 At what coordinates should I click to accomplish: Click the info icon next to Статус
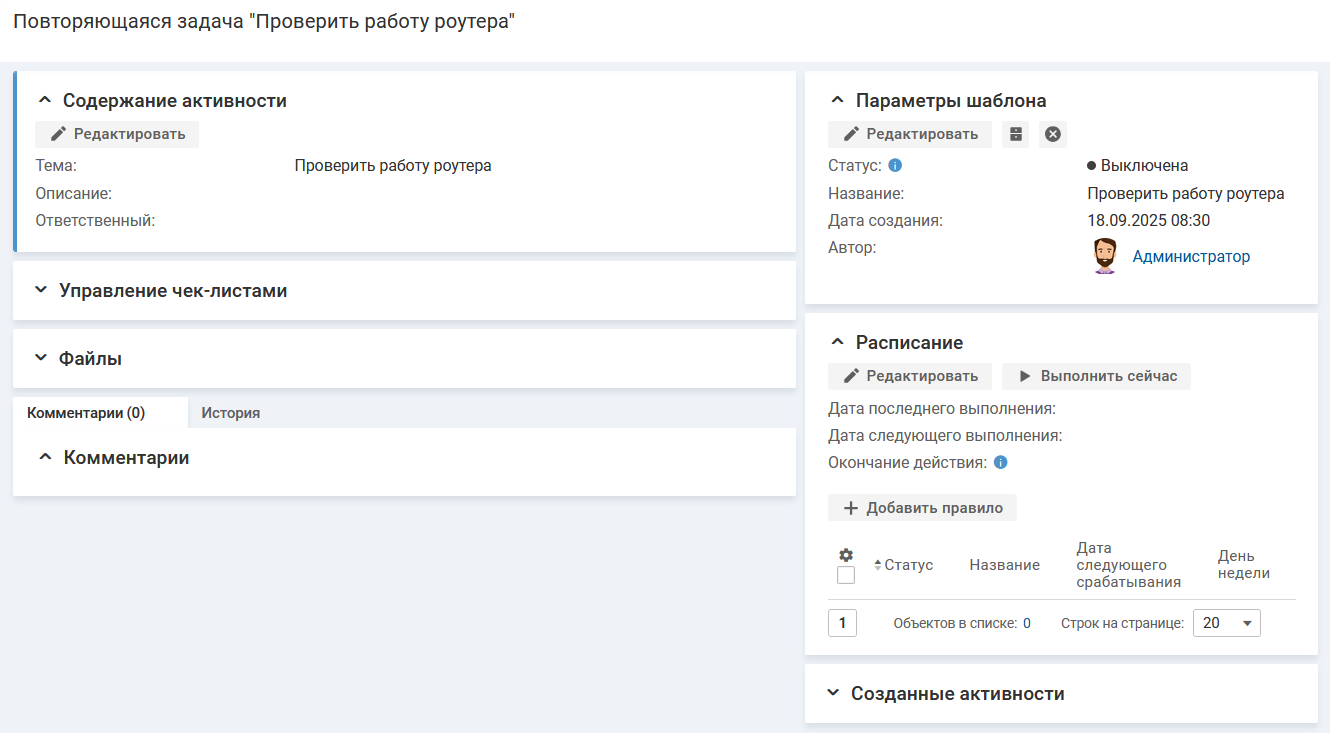click(x=895, y=165)
